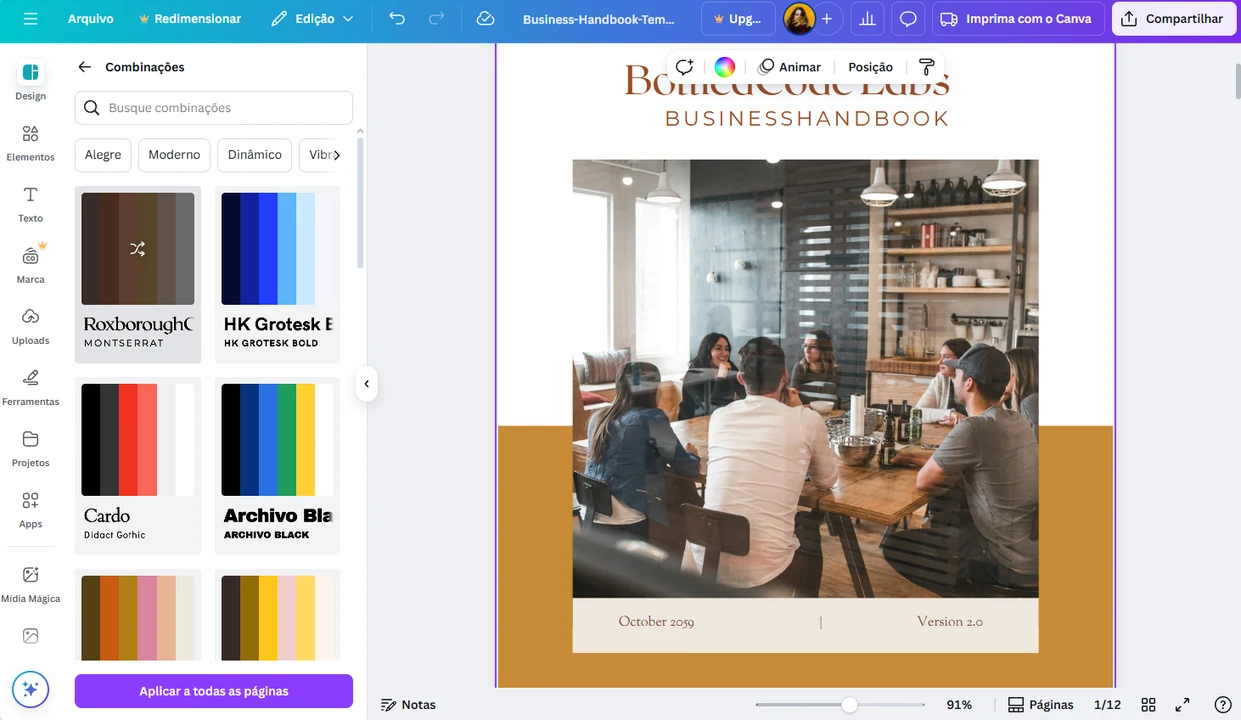The height and width of the screenshot is (720, 1241).
Task: Click the 1/12 page indicator
Action: (x=1107, y=705)
